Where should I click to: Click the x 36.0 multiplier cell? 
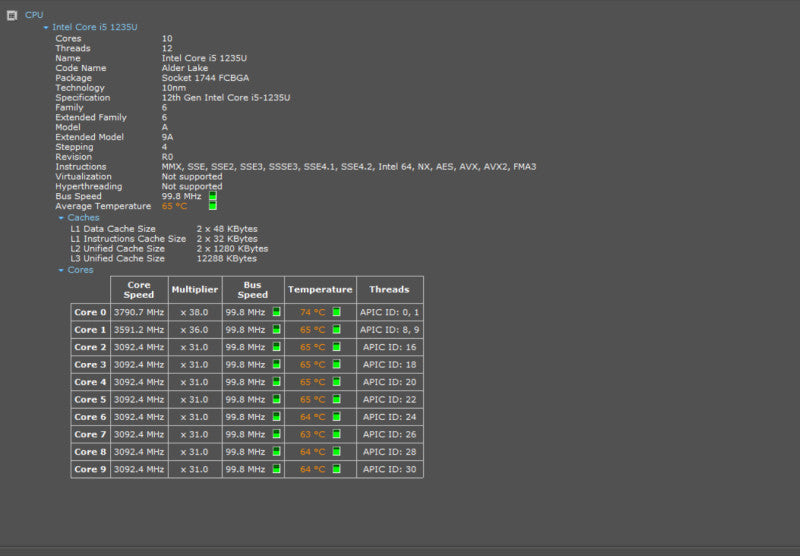click(194, 330)
